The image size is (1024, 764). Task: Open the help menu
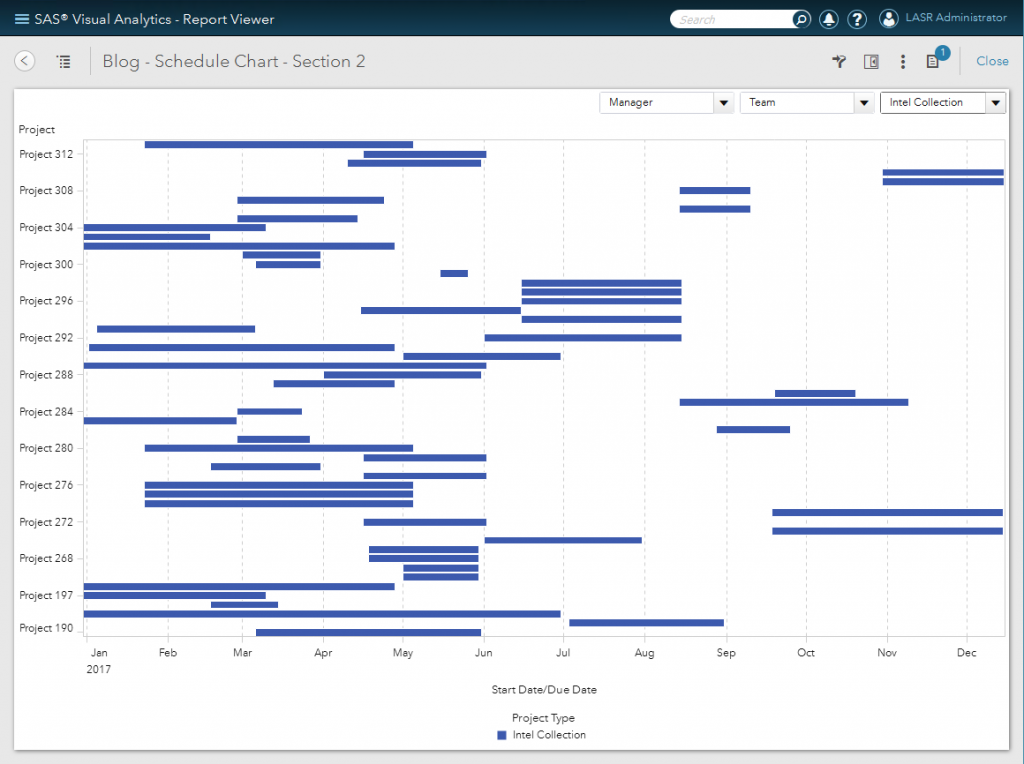tap(857, 18)
